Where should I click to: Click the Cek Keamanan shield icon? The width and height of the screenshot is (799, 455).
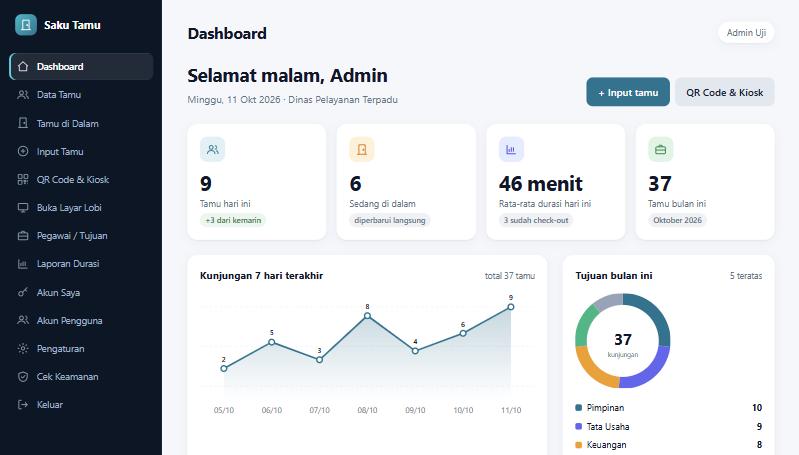23,377
